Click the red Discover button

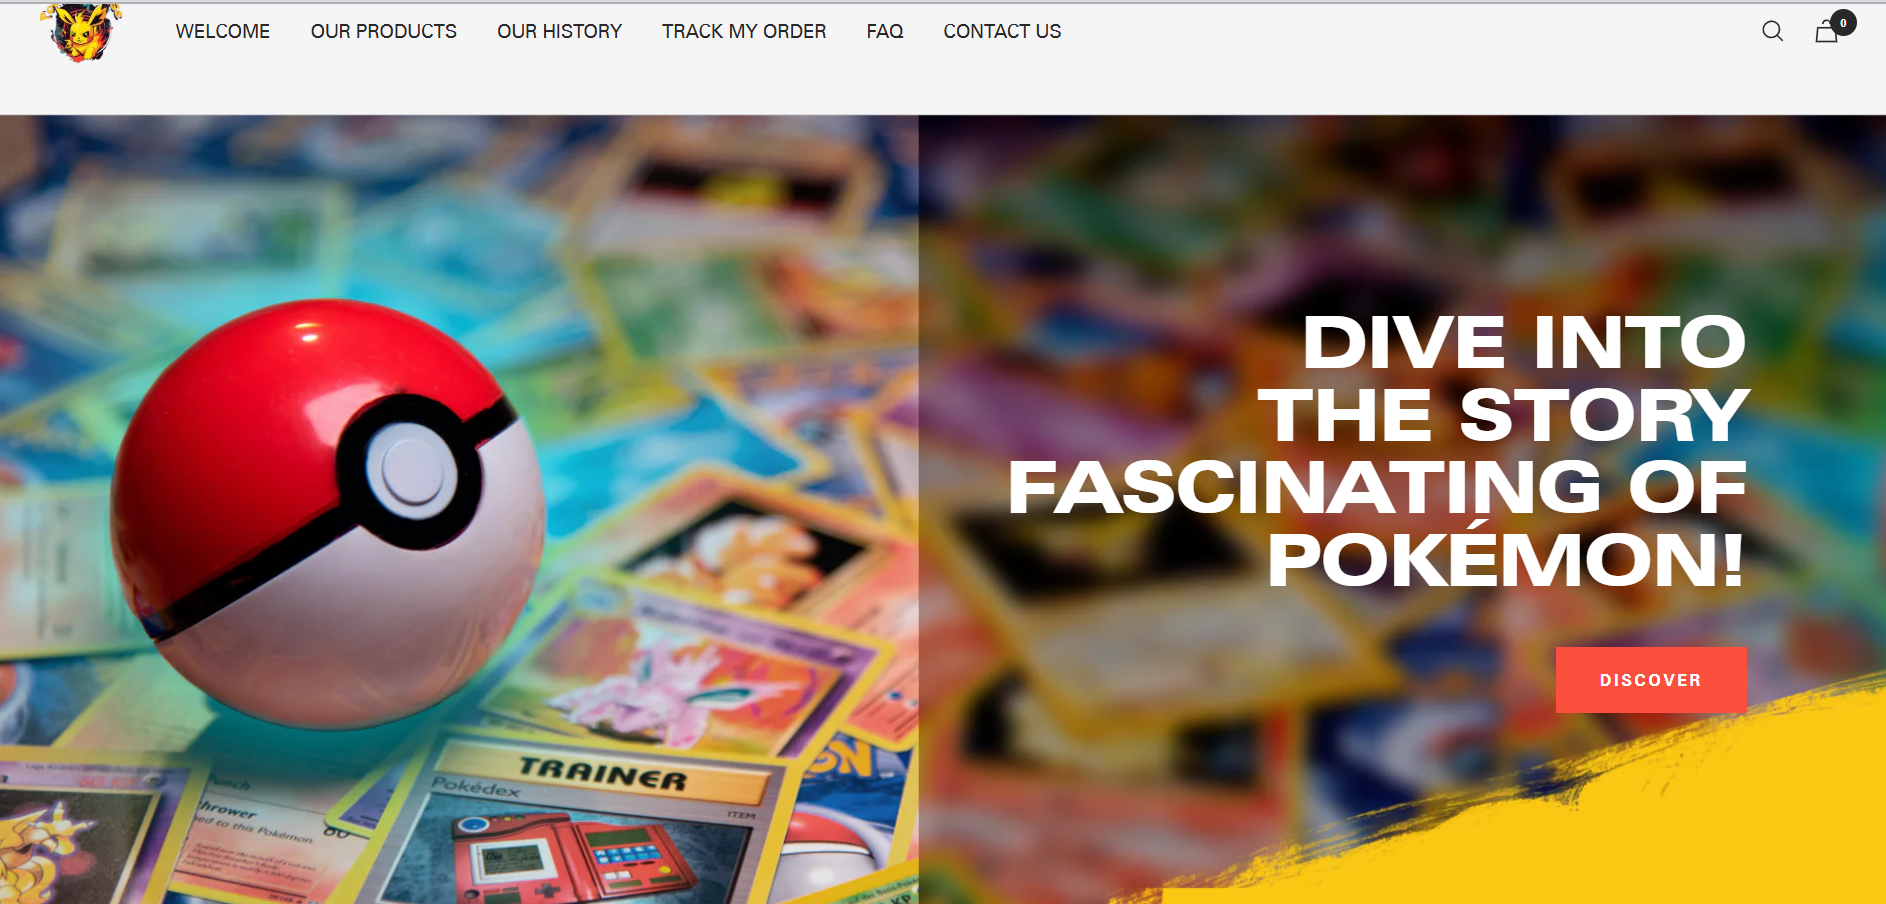tap(1651, 680)
